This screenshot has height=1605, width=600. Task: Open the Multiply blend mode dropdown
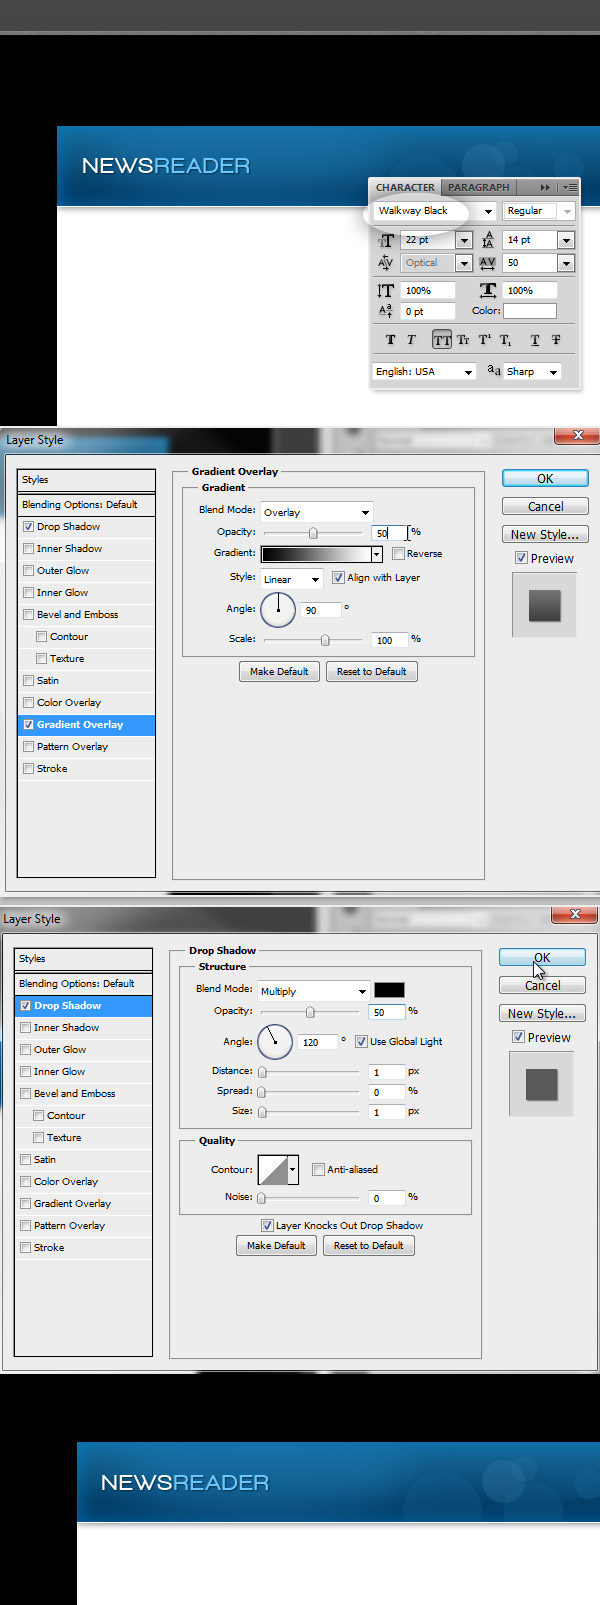(x=313, y=991)
